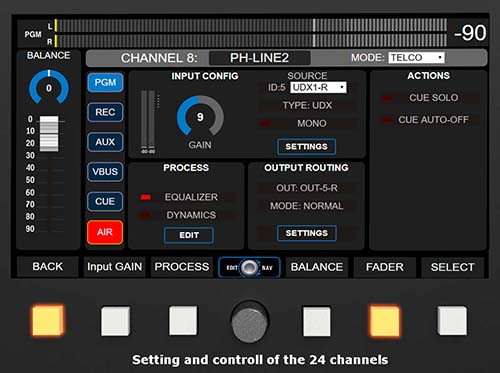Open input config SETTINGS
The width and height of the screenshot is (500, 373).
(x=306, y=147)
